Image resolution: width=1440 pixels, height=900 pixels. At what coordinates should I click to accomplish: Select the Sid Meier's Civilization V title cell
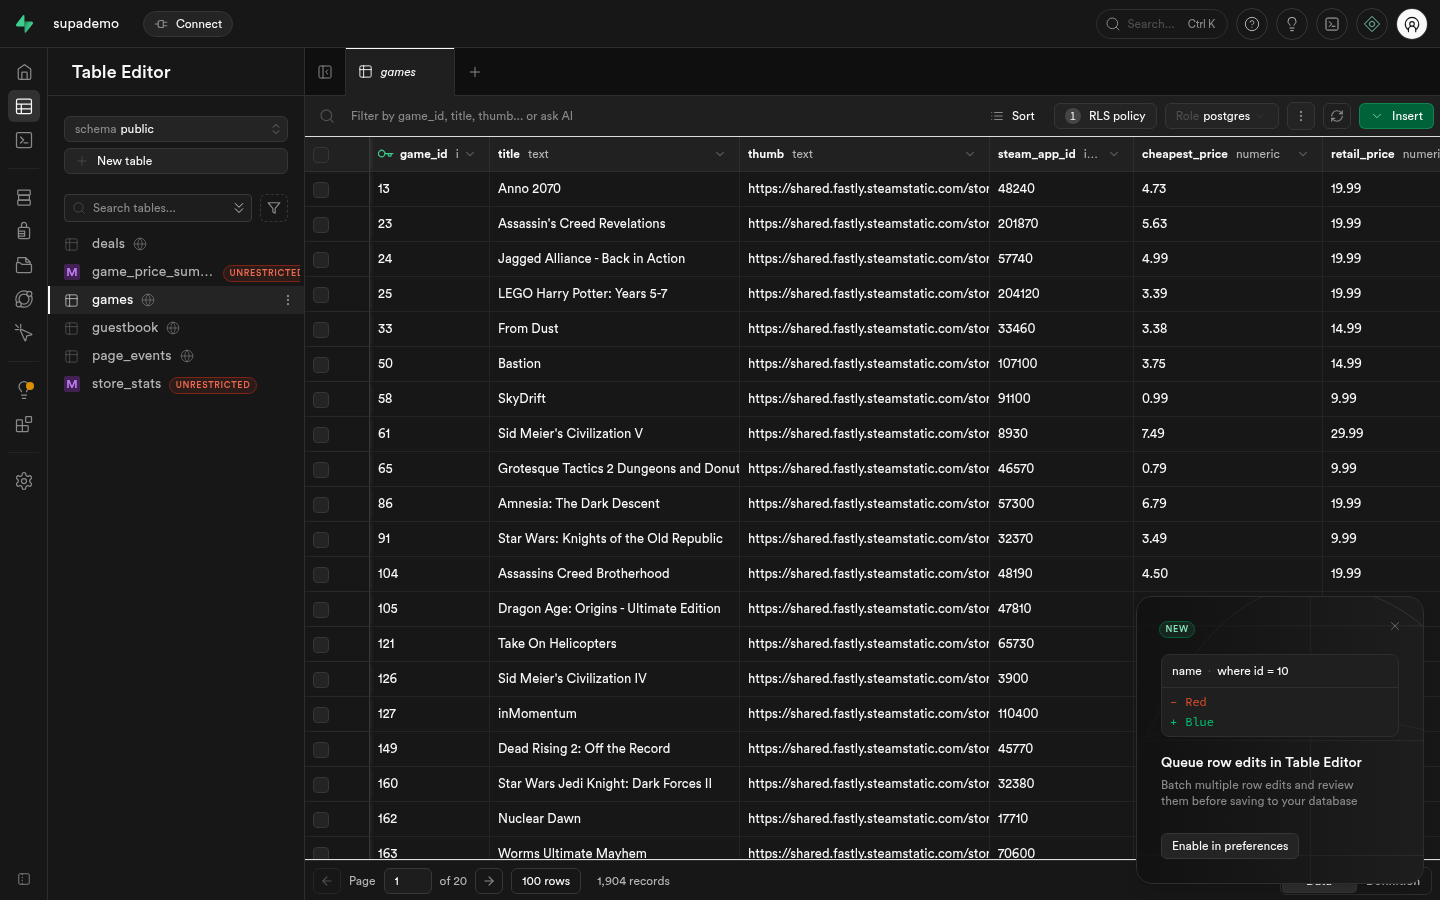click(x=614, y=434)
